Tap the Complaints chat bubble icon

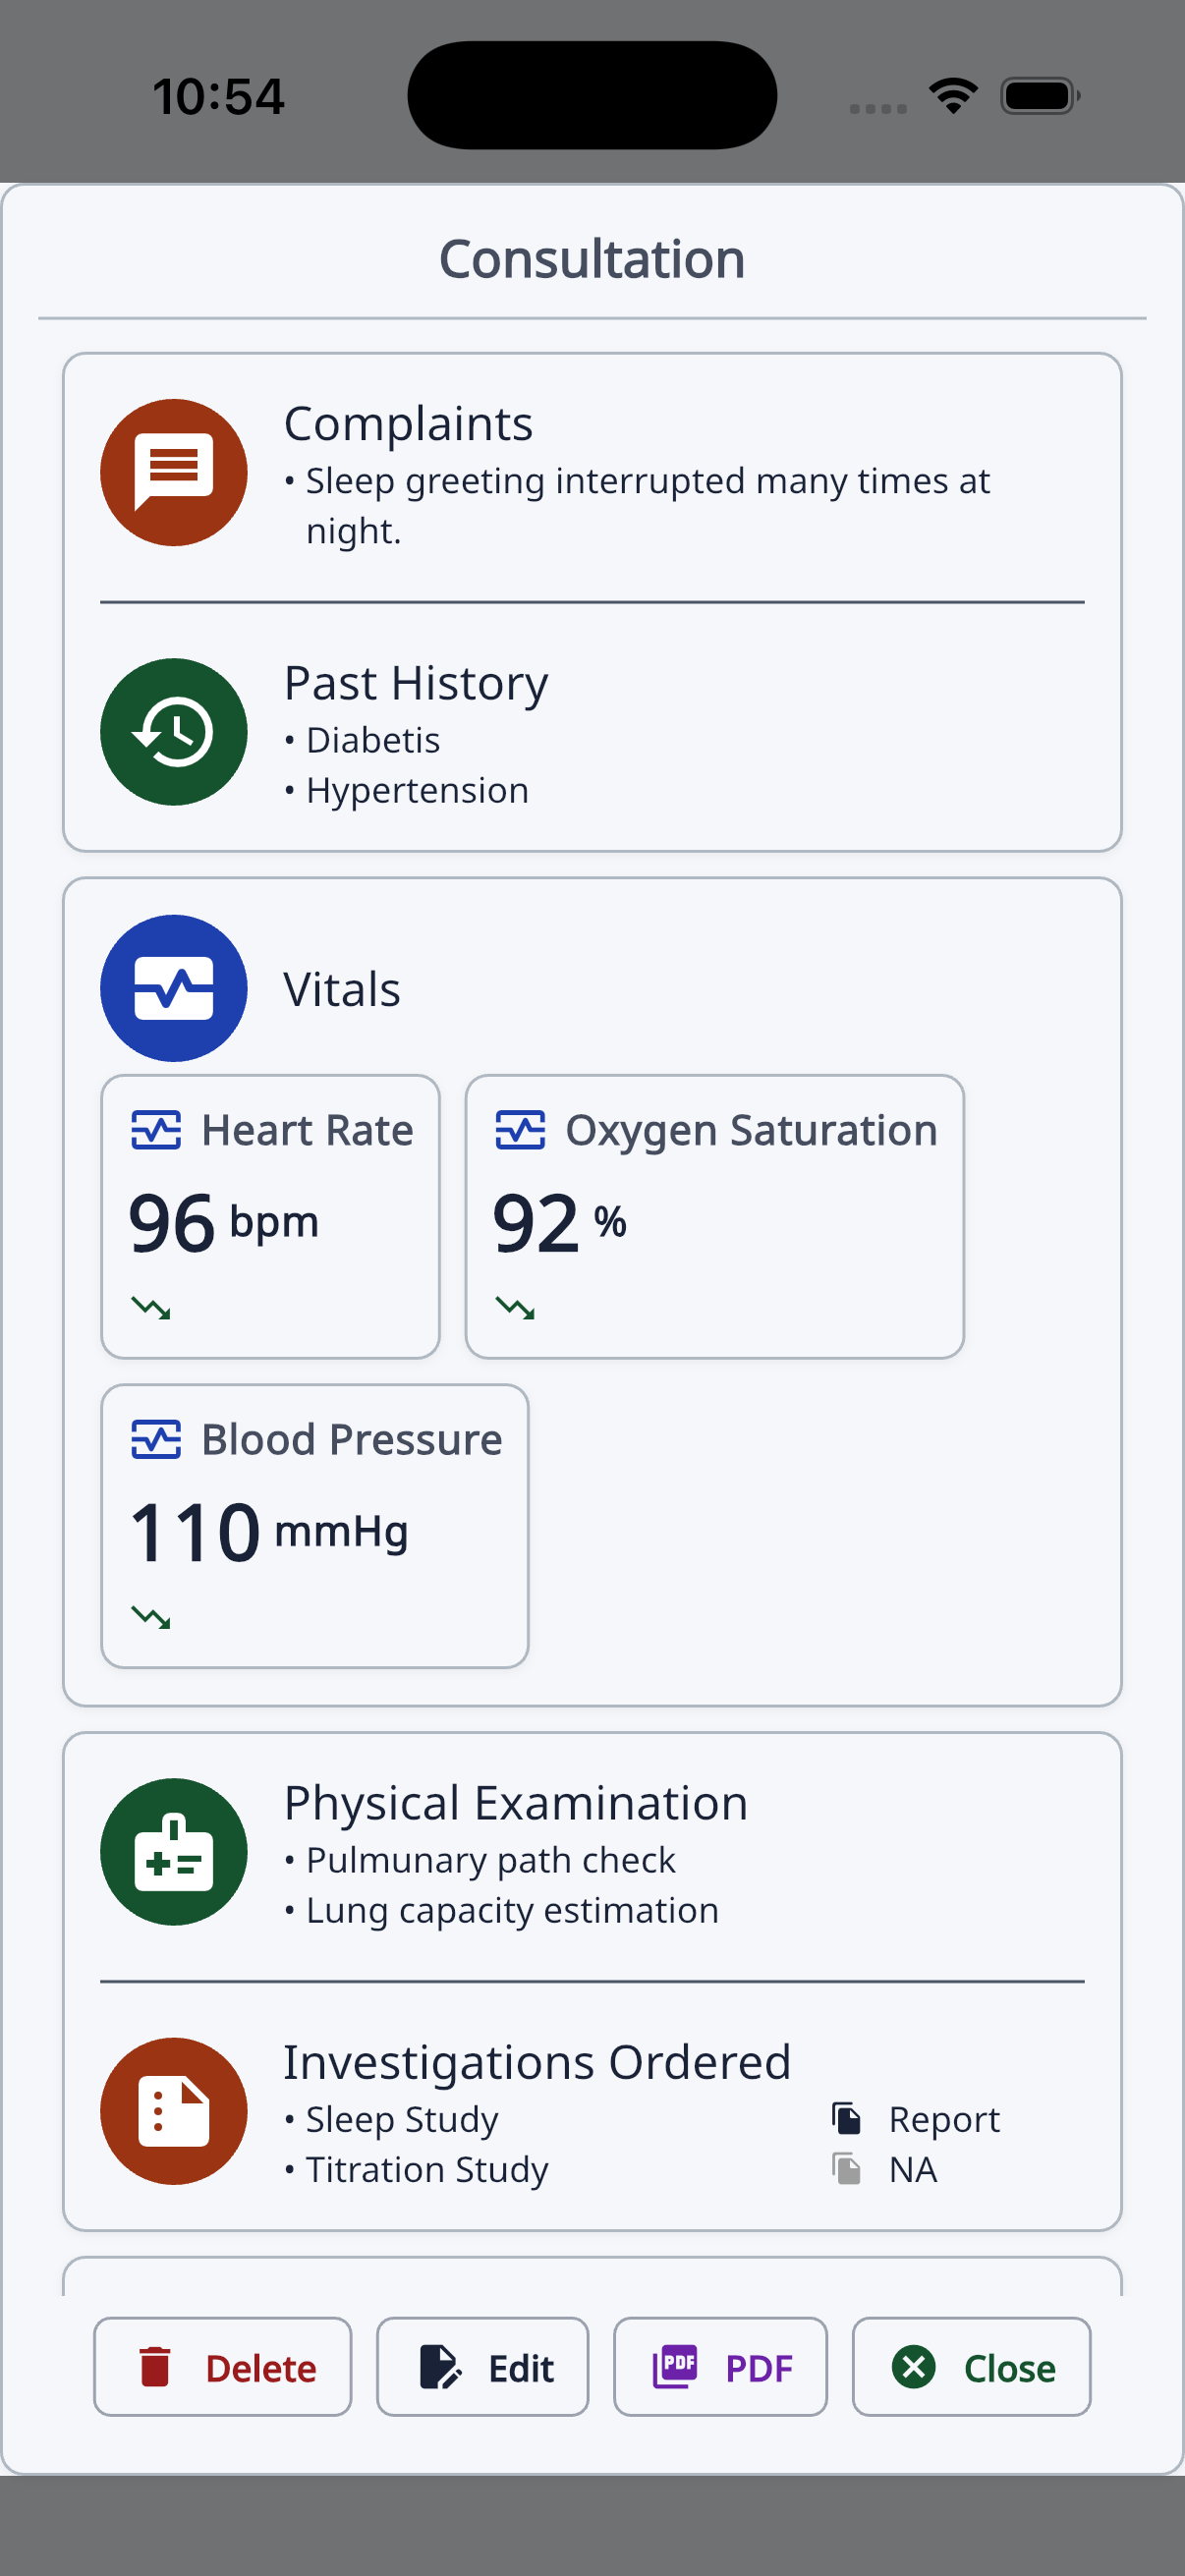(x=174, y=472)
